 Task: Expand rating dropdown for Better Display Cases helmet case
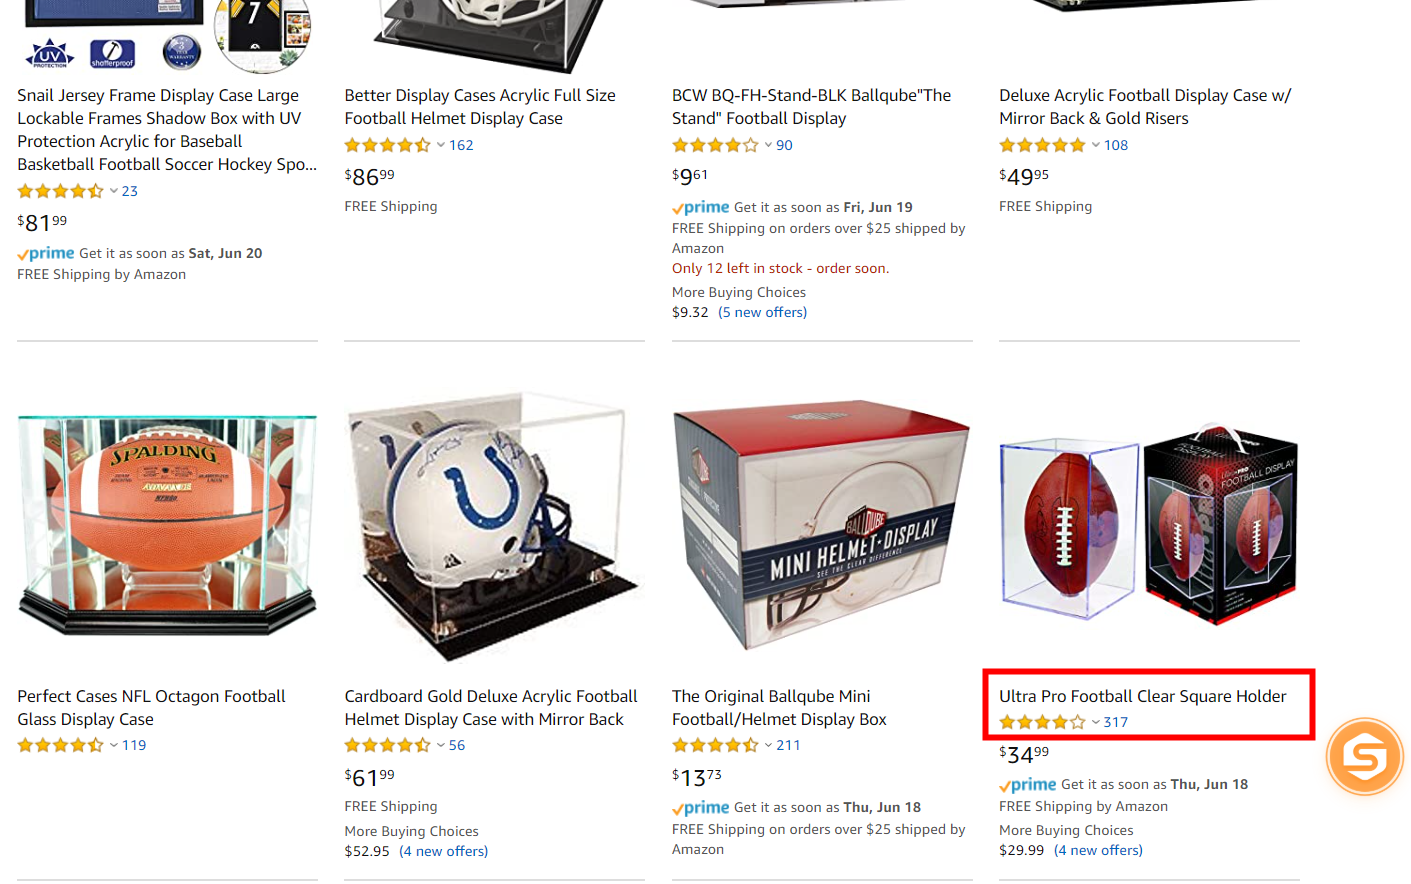pyautogui.click(x=441, y=145)
